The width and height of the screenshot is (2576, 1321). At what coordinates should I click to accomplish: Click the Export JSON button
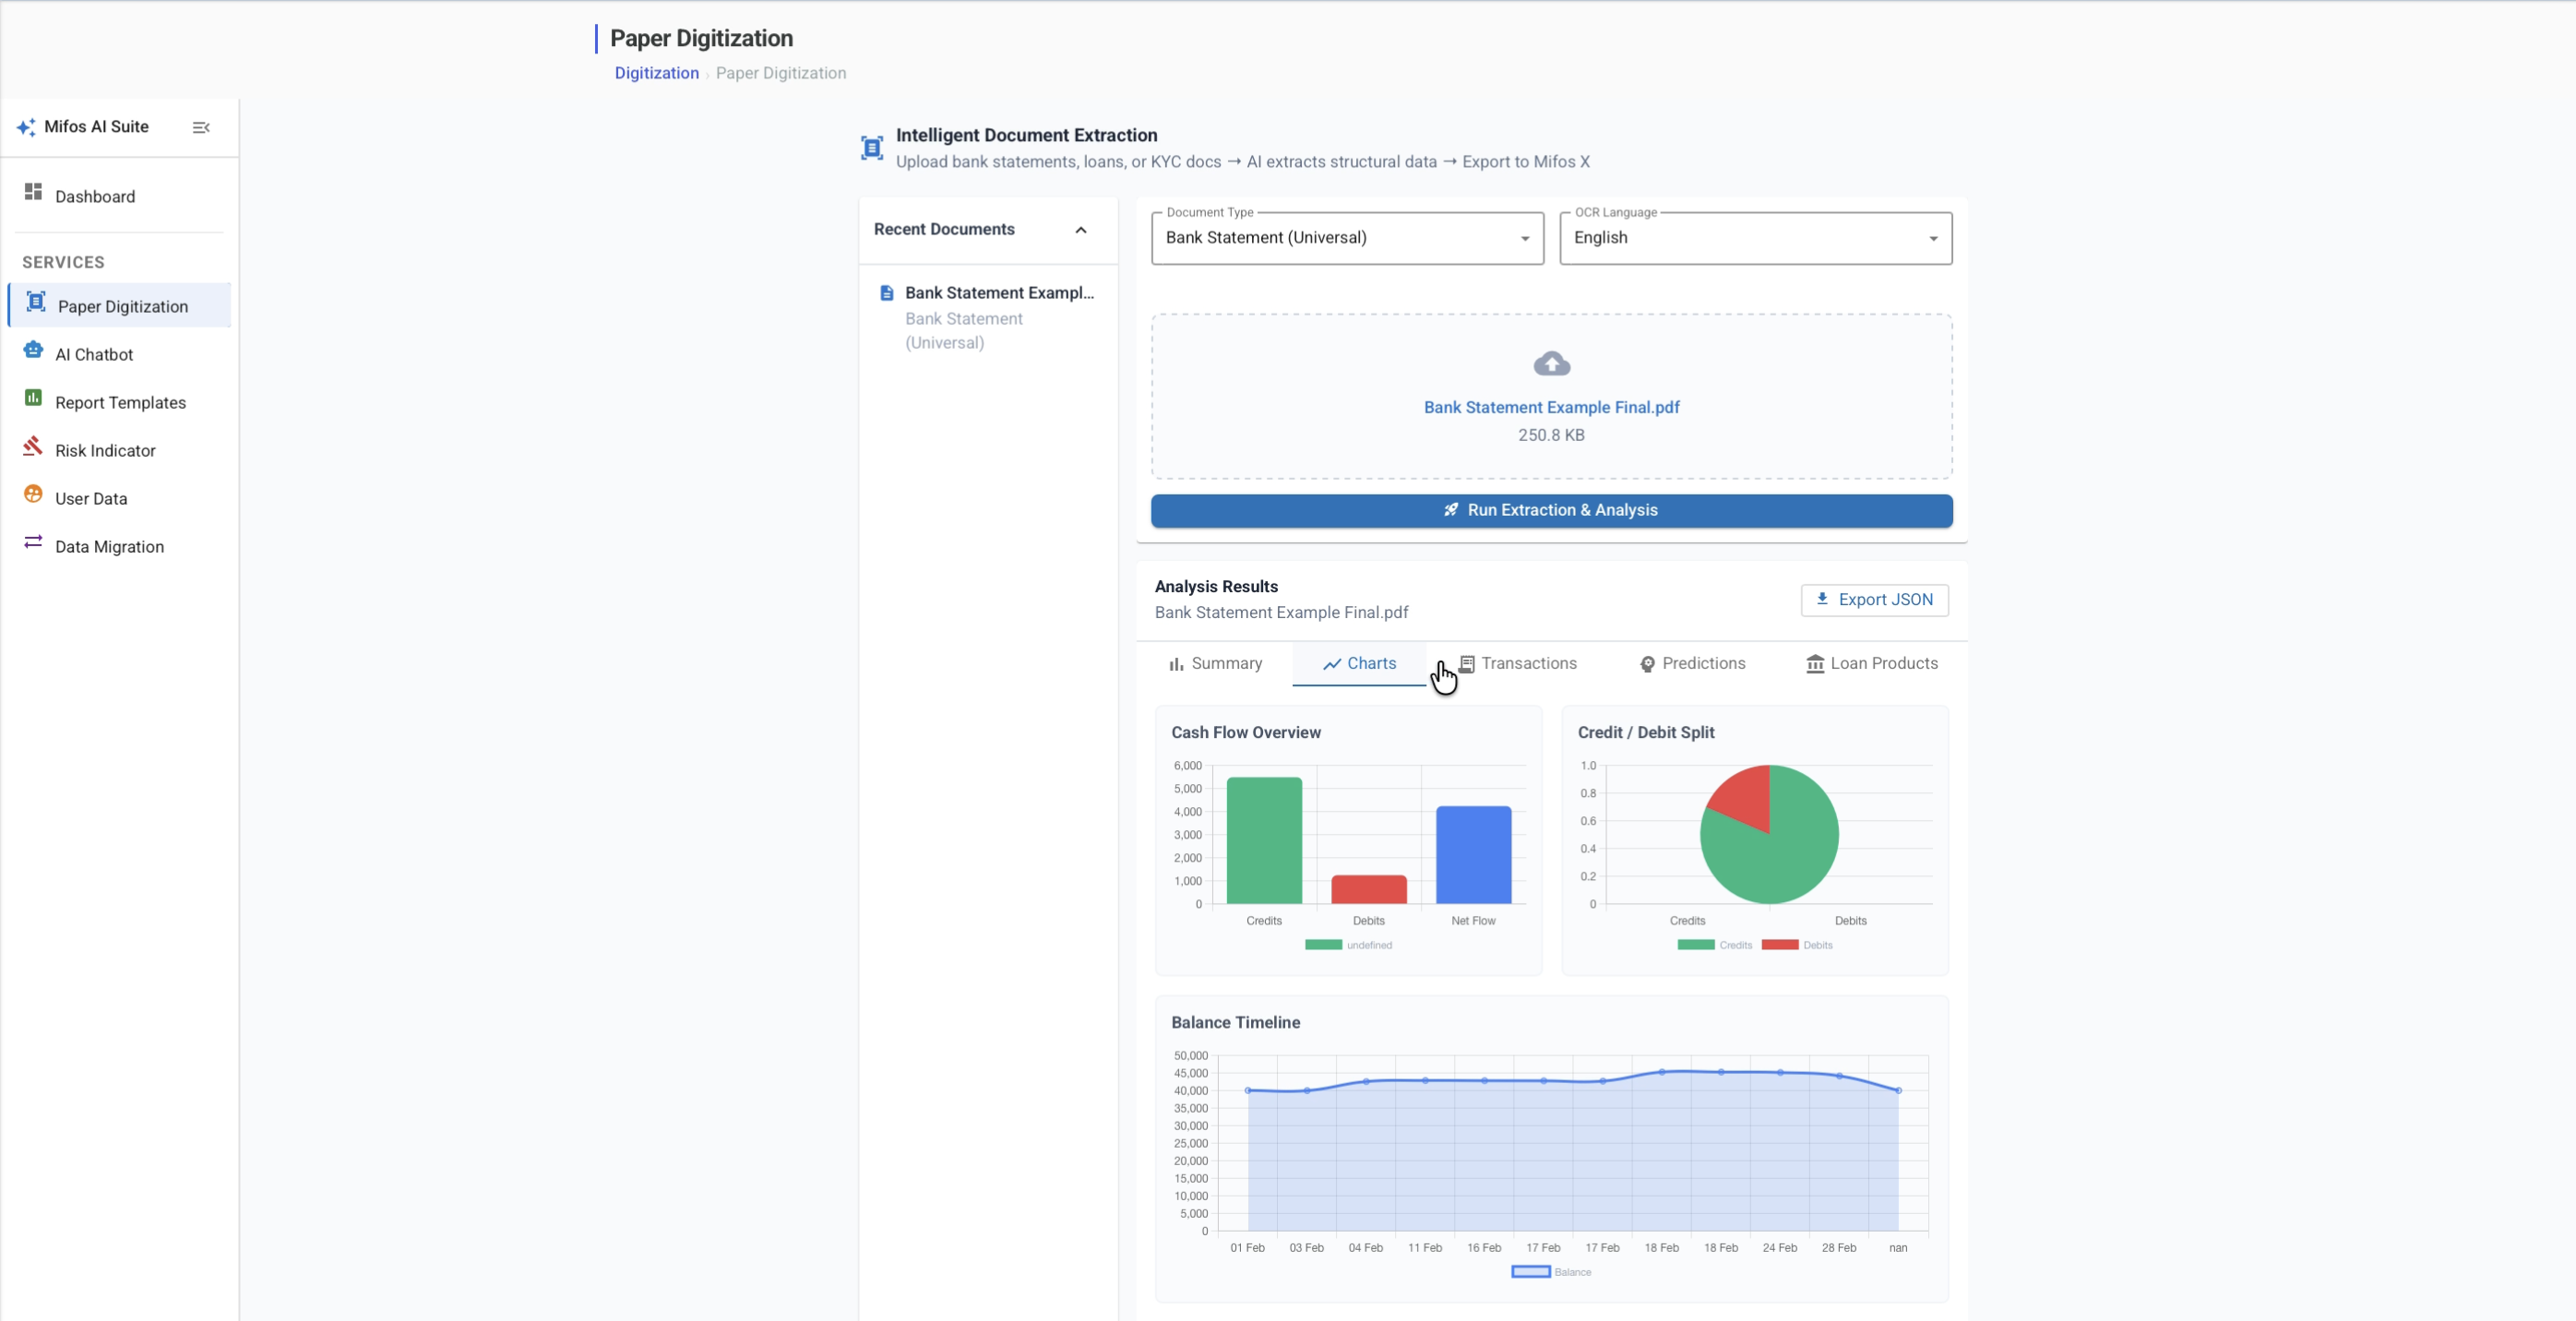coord(1874,600)
